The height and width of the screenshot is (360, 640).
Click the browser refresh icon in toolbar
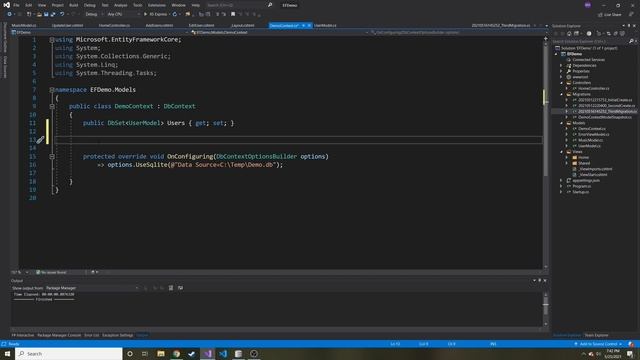175,14
